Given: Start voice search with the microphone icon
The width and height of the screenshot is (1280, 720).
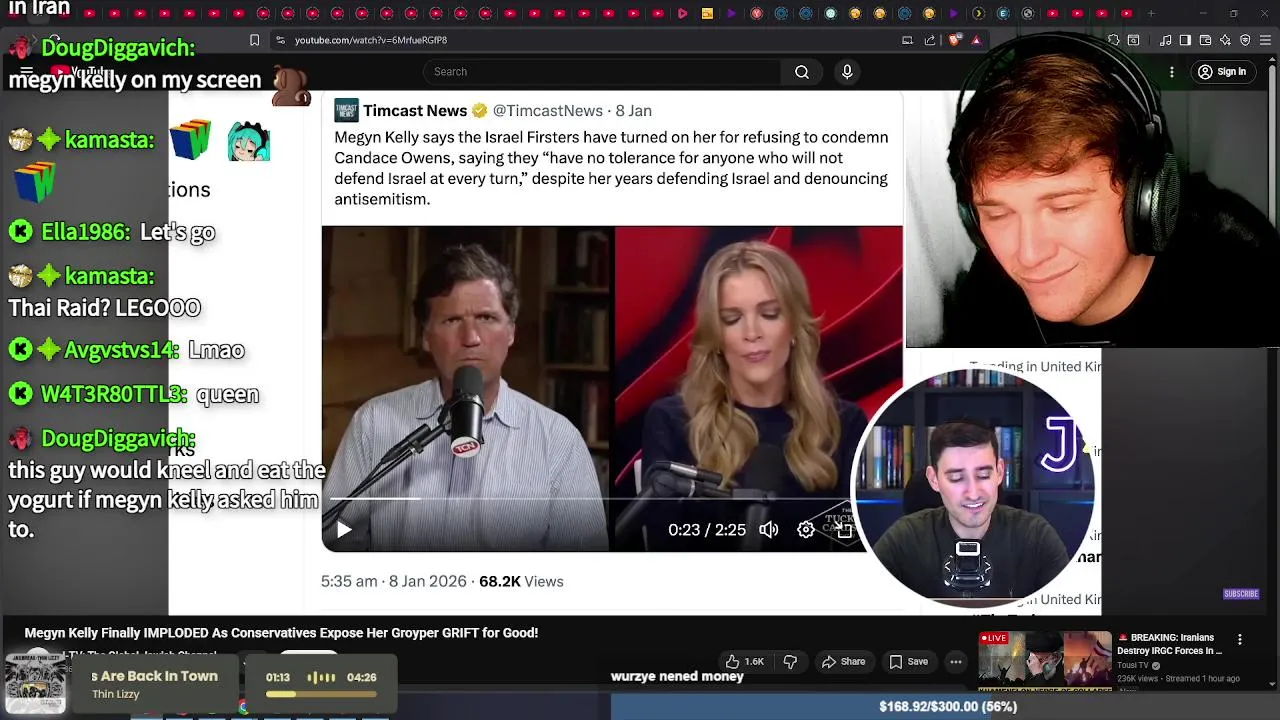Looking at the screenshot, I should [x=847, y=72].
